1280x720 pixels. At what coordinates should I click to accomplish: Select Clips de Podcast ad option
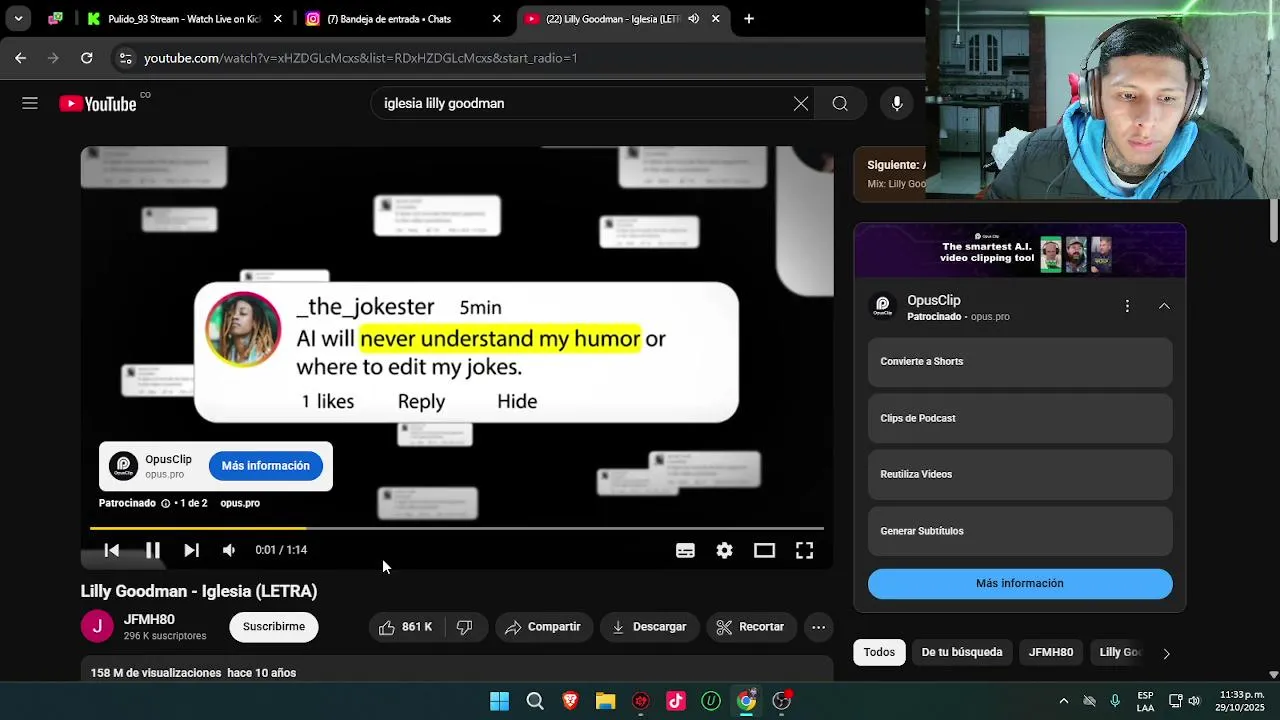[x=1020, y=419]
